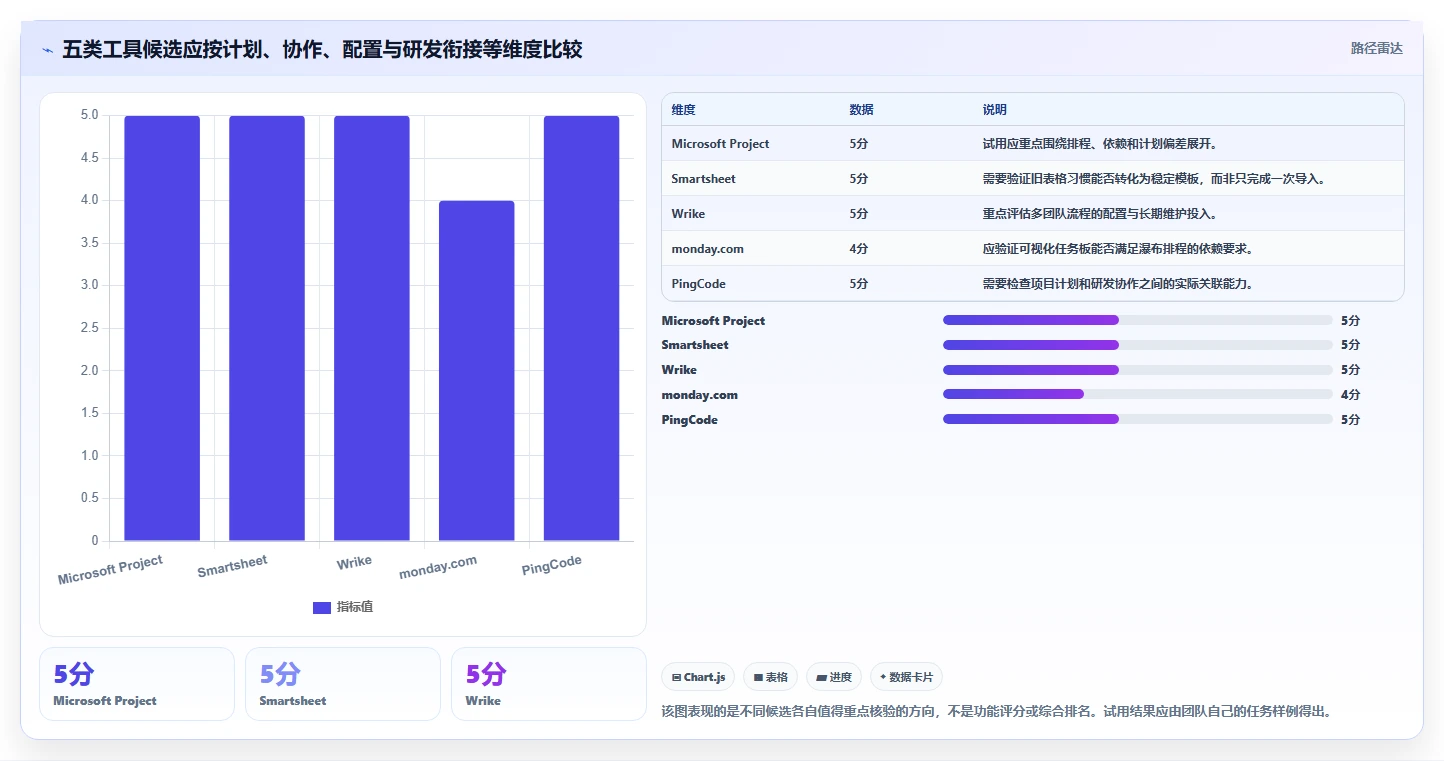Click description 试用应重点围绕排程
1444x761 pixels.
(1100, 144)
